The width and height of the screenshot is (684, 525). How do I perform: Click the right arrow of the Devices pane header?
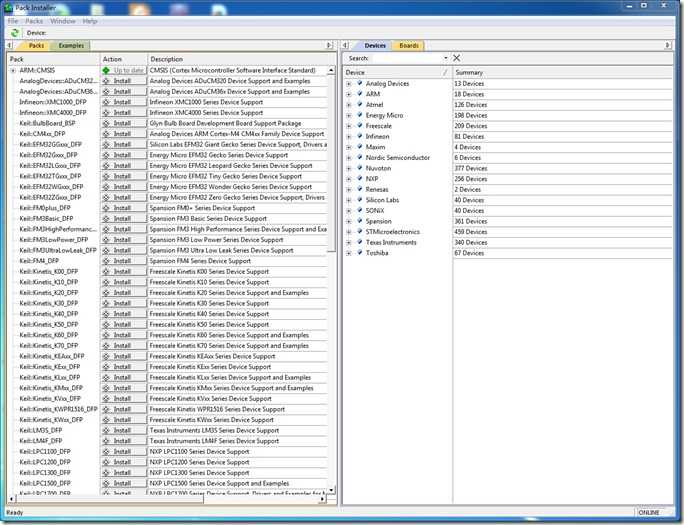(x=667, y=45)
